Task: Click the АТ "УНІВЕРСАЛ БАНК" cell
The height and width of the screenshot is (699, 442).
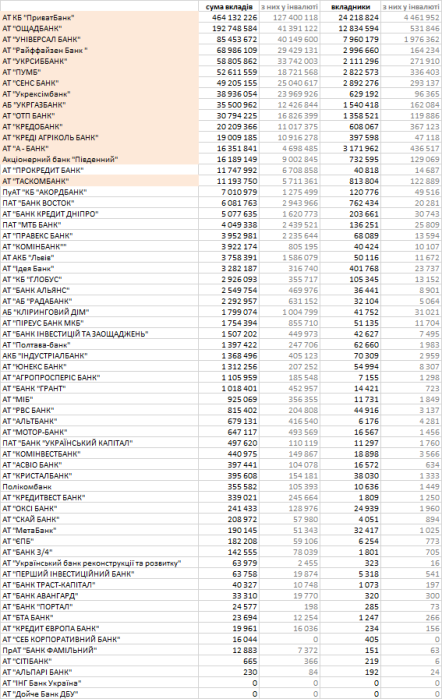Action: pyautogui.click(x=100, y=39)
